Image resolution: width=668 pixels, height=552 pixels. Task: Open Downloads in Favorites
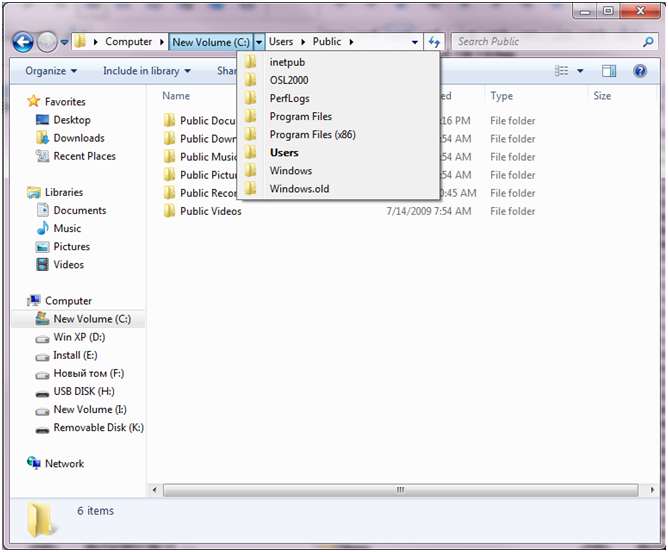click(79, 138)
